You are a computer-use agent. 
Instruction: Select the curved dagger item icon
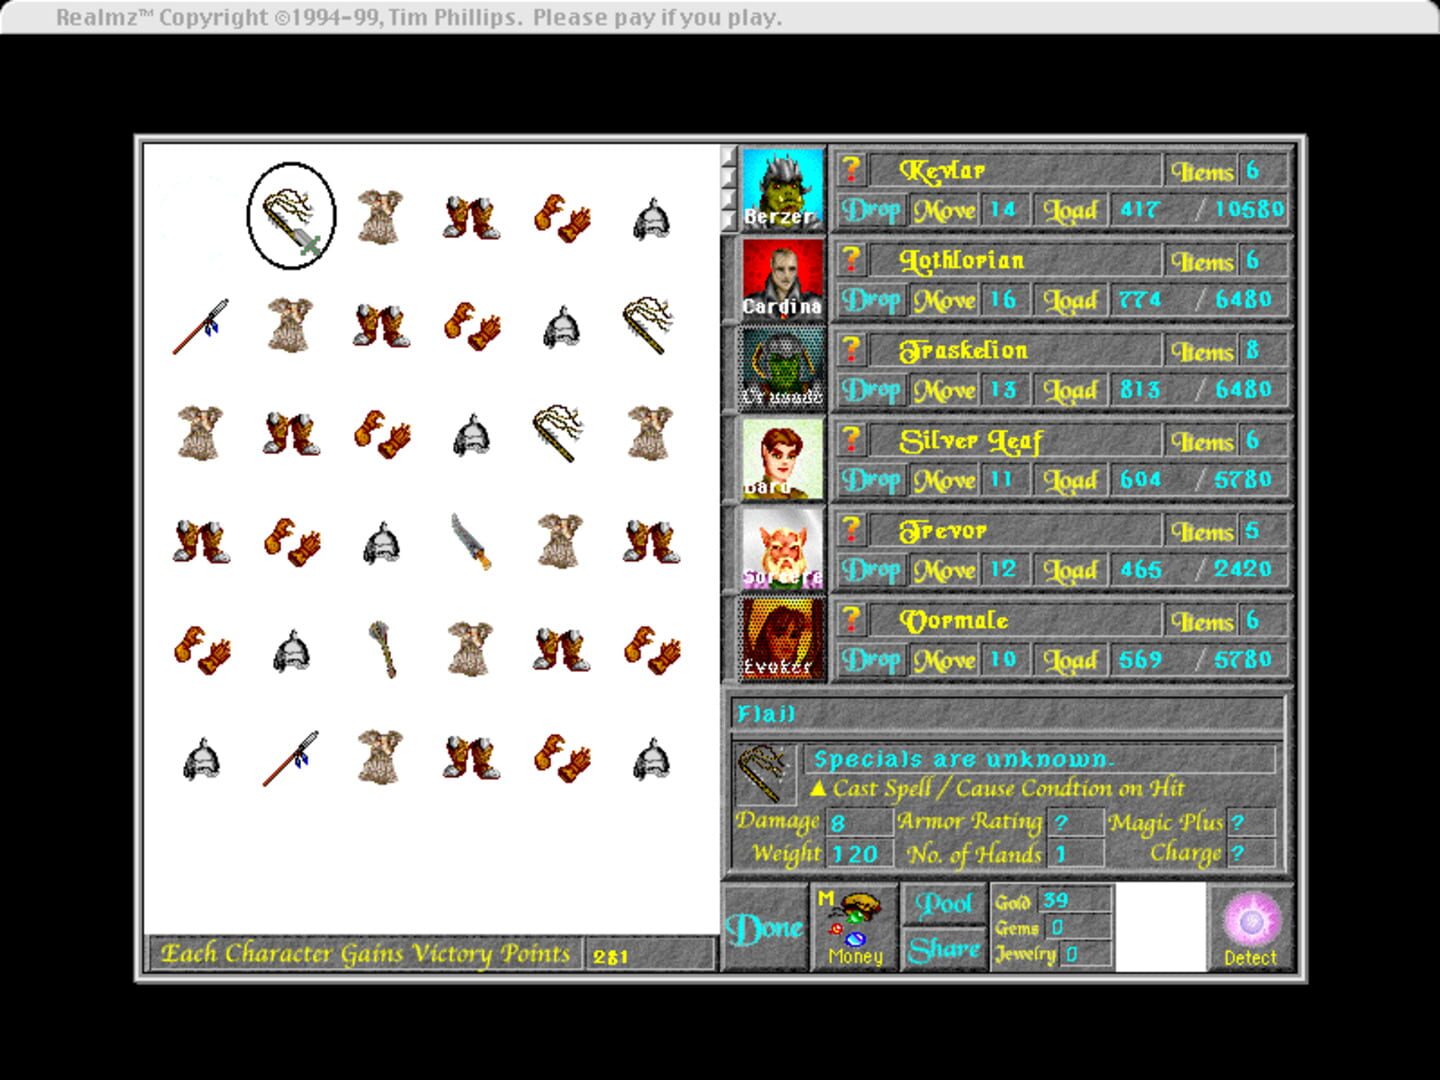470,538
